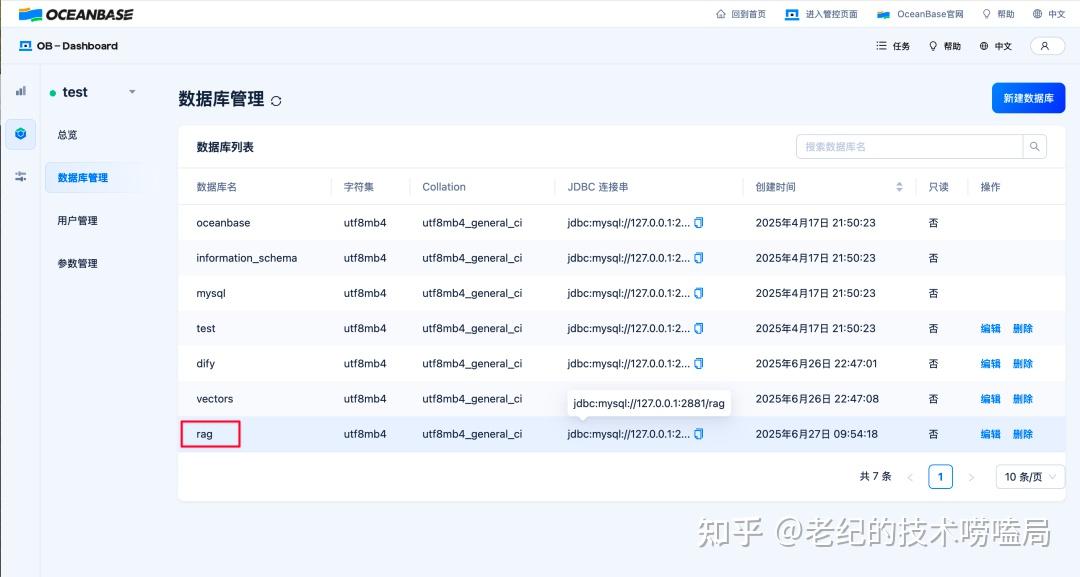Viewport: 1080px width, 577px height.
Task: Sort the table by 创建时间 column
Action: (x=898, y=187)
